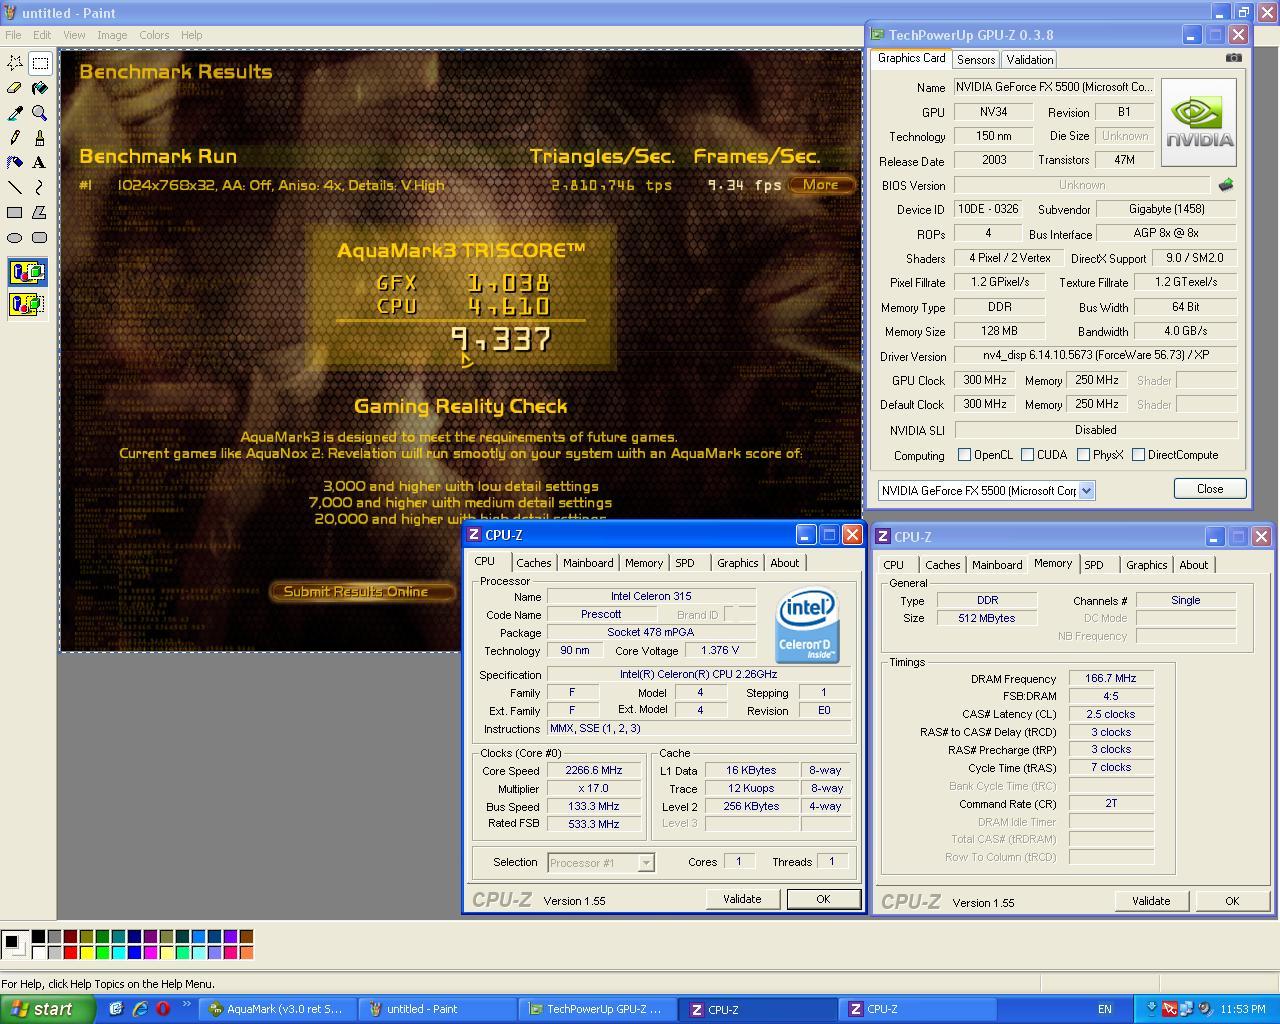
Task: Select the Line tool in Paint
Action: coord(15,187)
